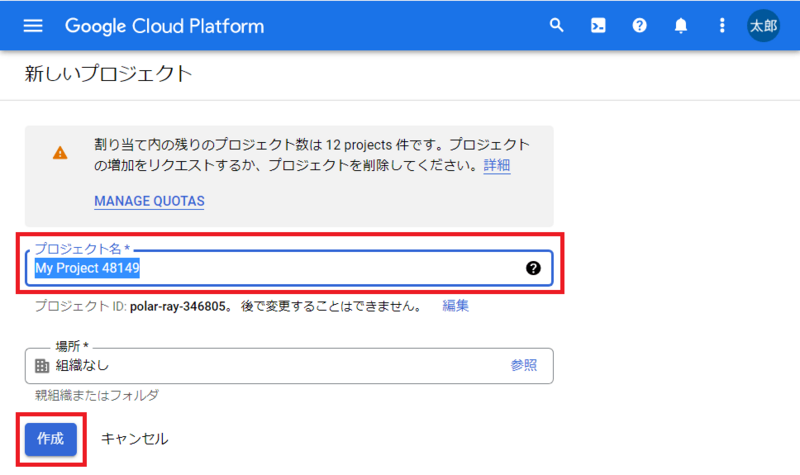800x475 pixels.
Task: Click the MANAGE QUOTAS link
Action: pyautogui.click(x=149, y=201)
